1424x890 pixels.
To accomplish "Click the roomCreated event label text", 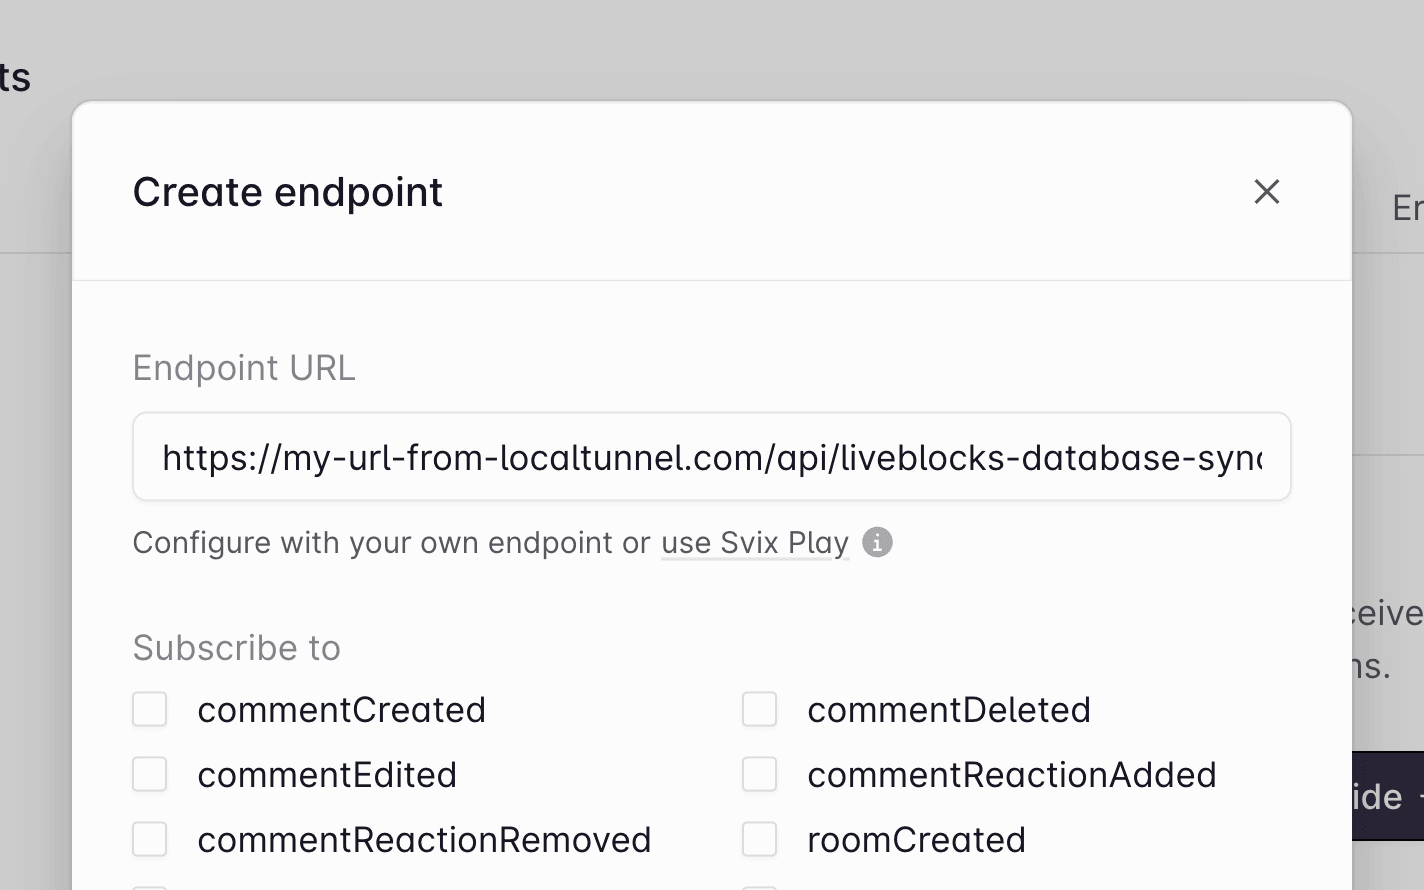I will point(915,839).
